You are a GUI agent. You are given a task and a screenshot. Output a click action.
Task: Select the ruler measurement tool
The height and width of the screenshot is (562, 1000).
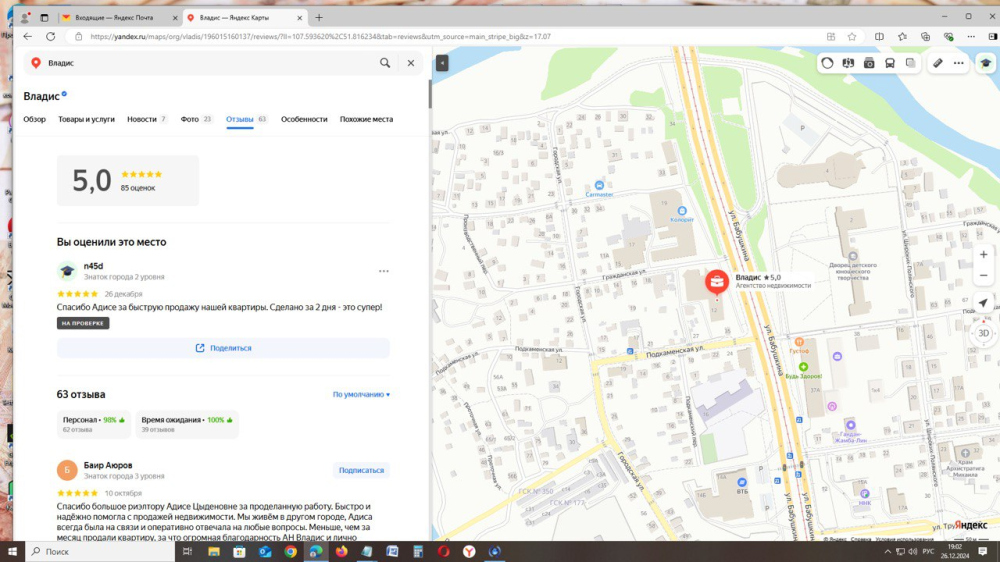coord(938,63)
